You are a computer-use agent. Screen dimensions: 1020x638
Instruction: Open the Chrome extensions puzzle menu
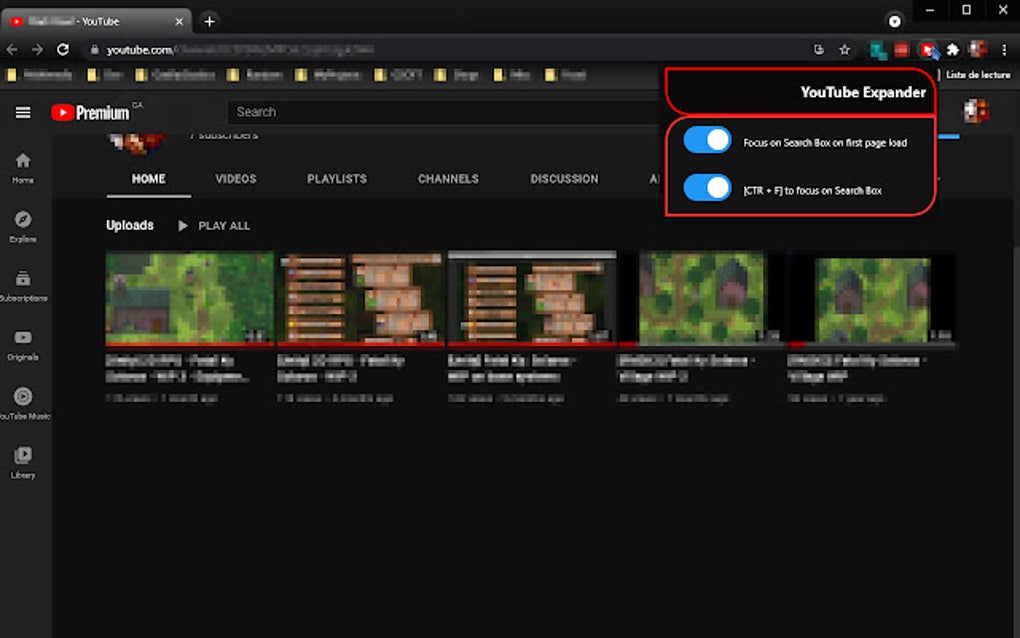tap(952, 48)
